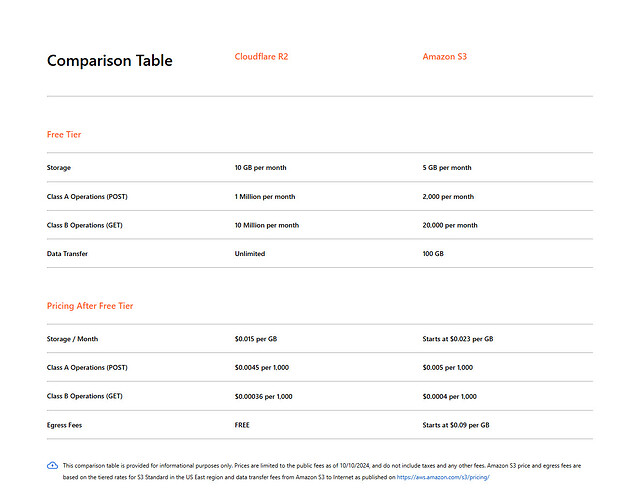
Task: Click the 2,000 per month cell
Action: point(448,196)
